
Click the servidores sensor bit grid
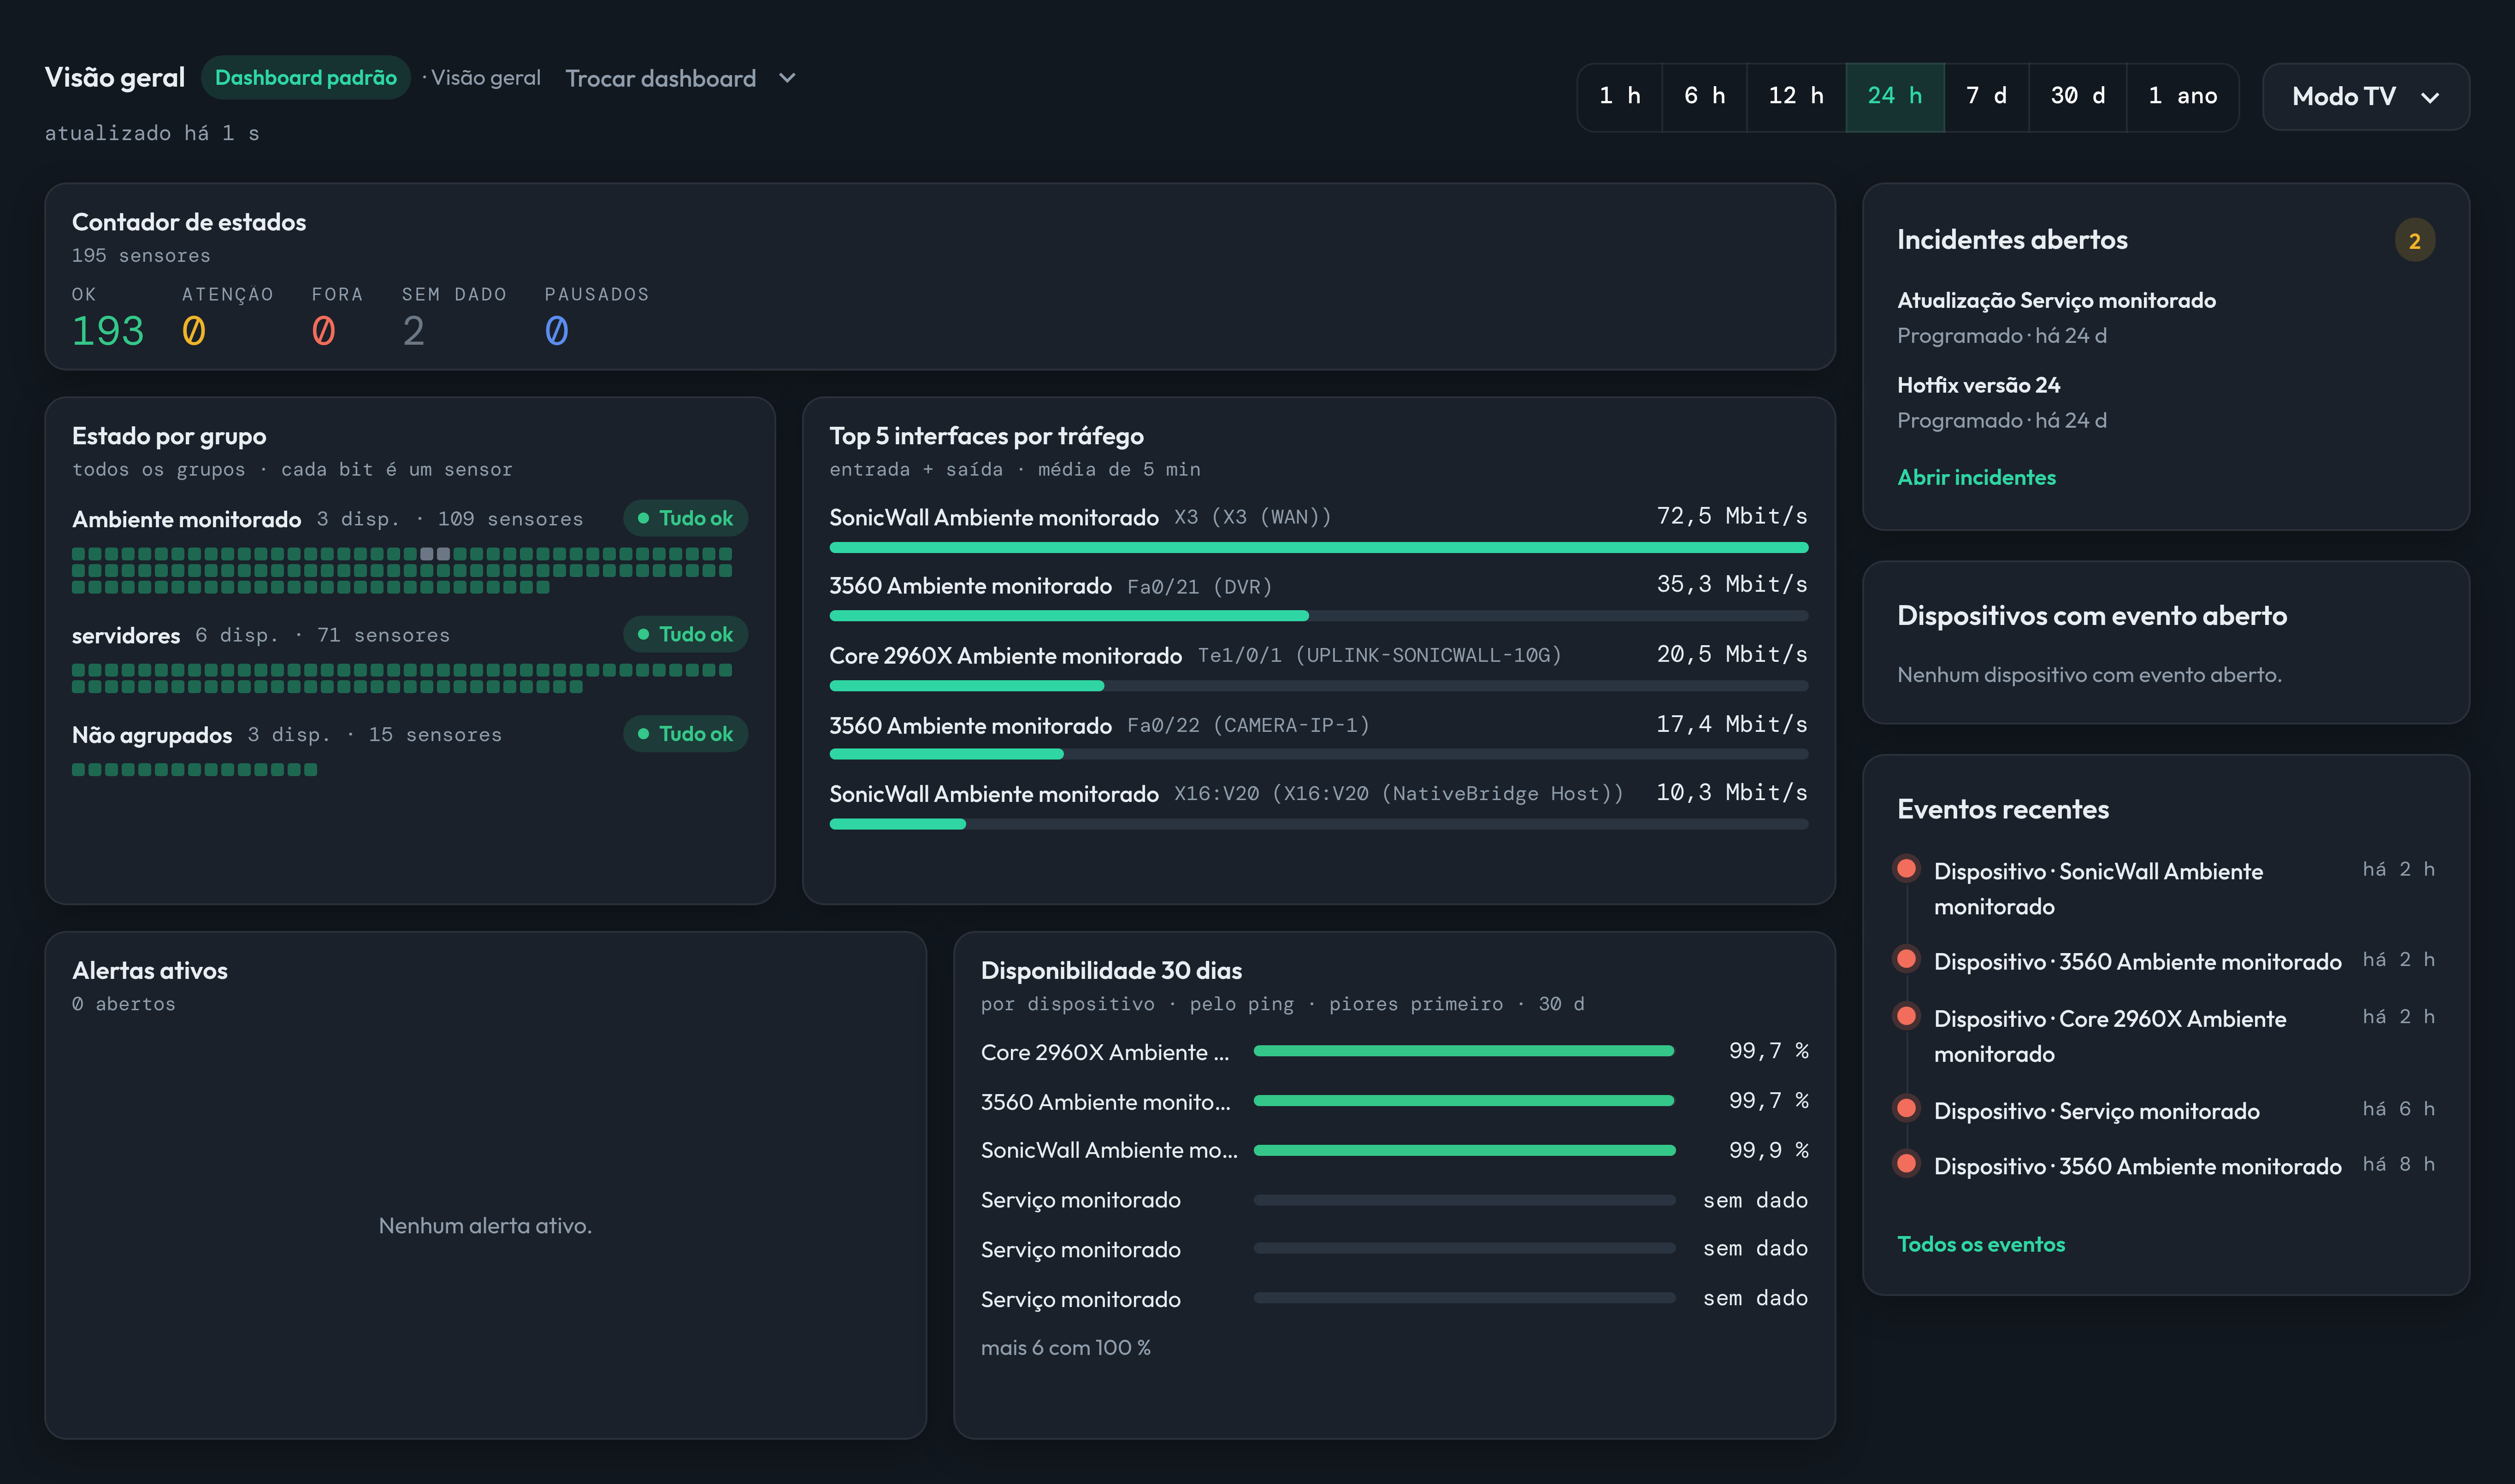pyautogui.click(x=402, y=678)
